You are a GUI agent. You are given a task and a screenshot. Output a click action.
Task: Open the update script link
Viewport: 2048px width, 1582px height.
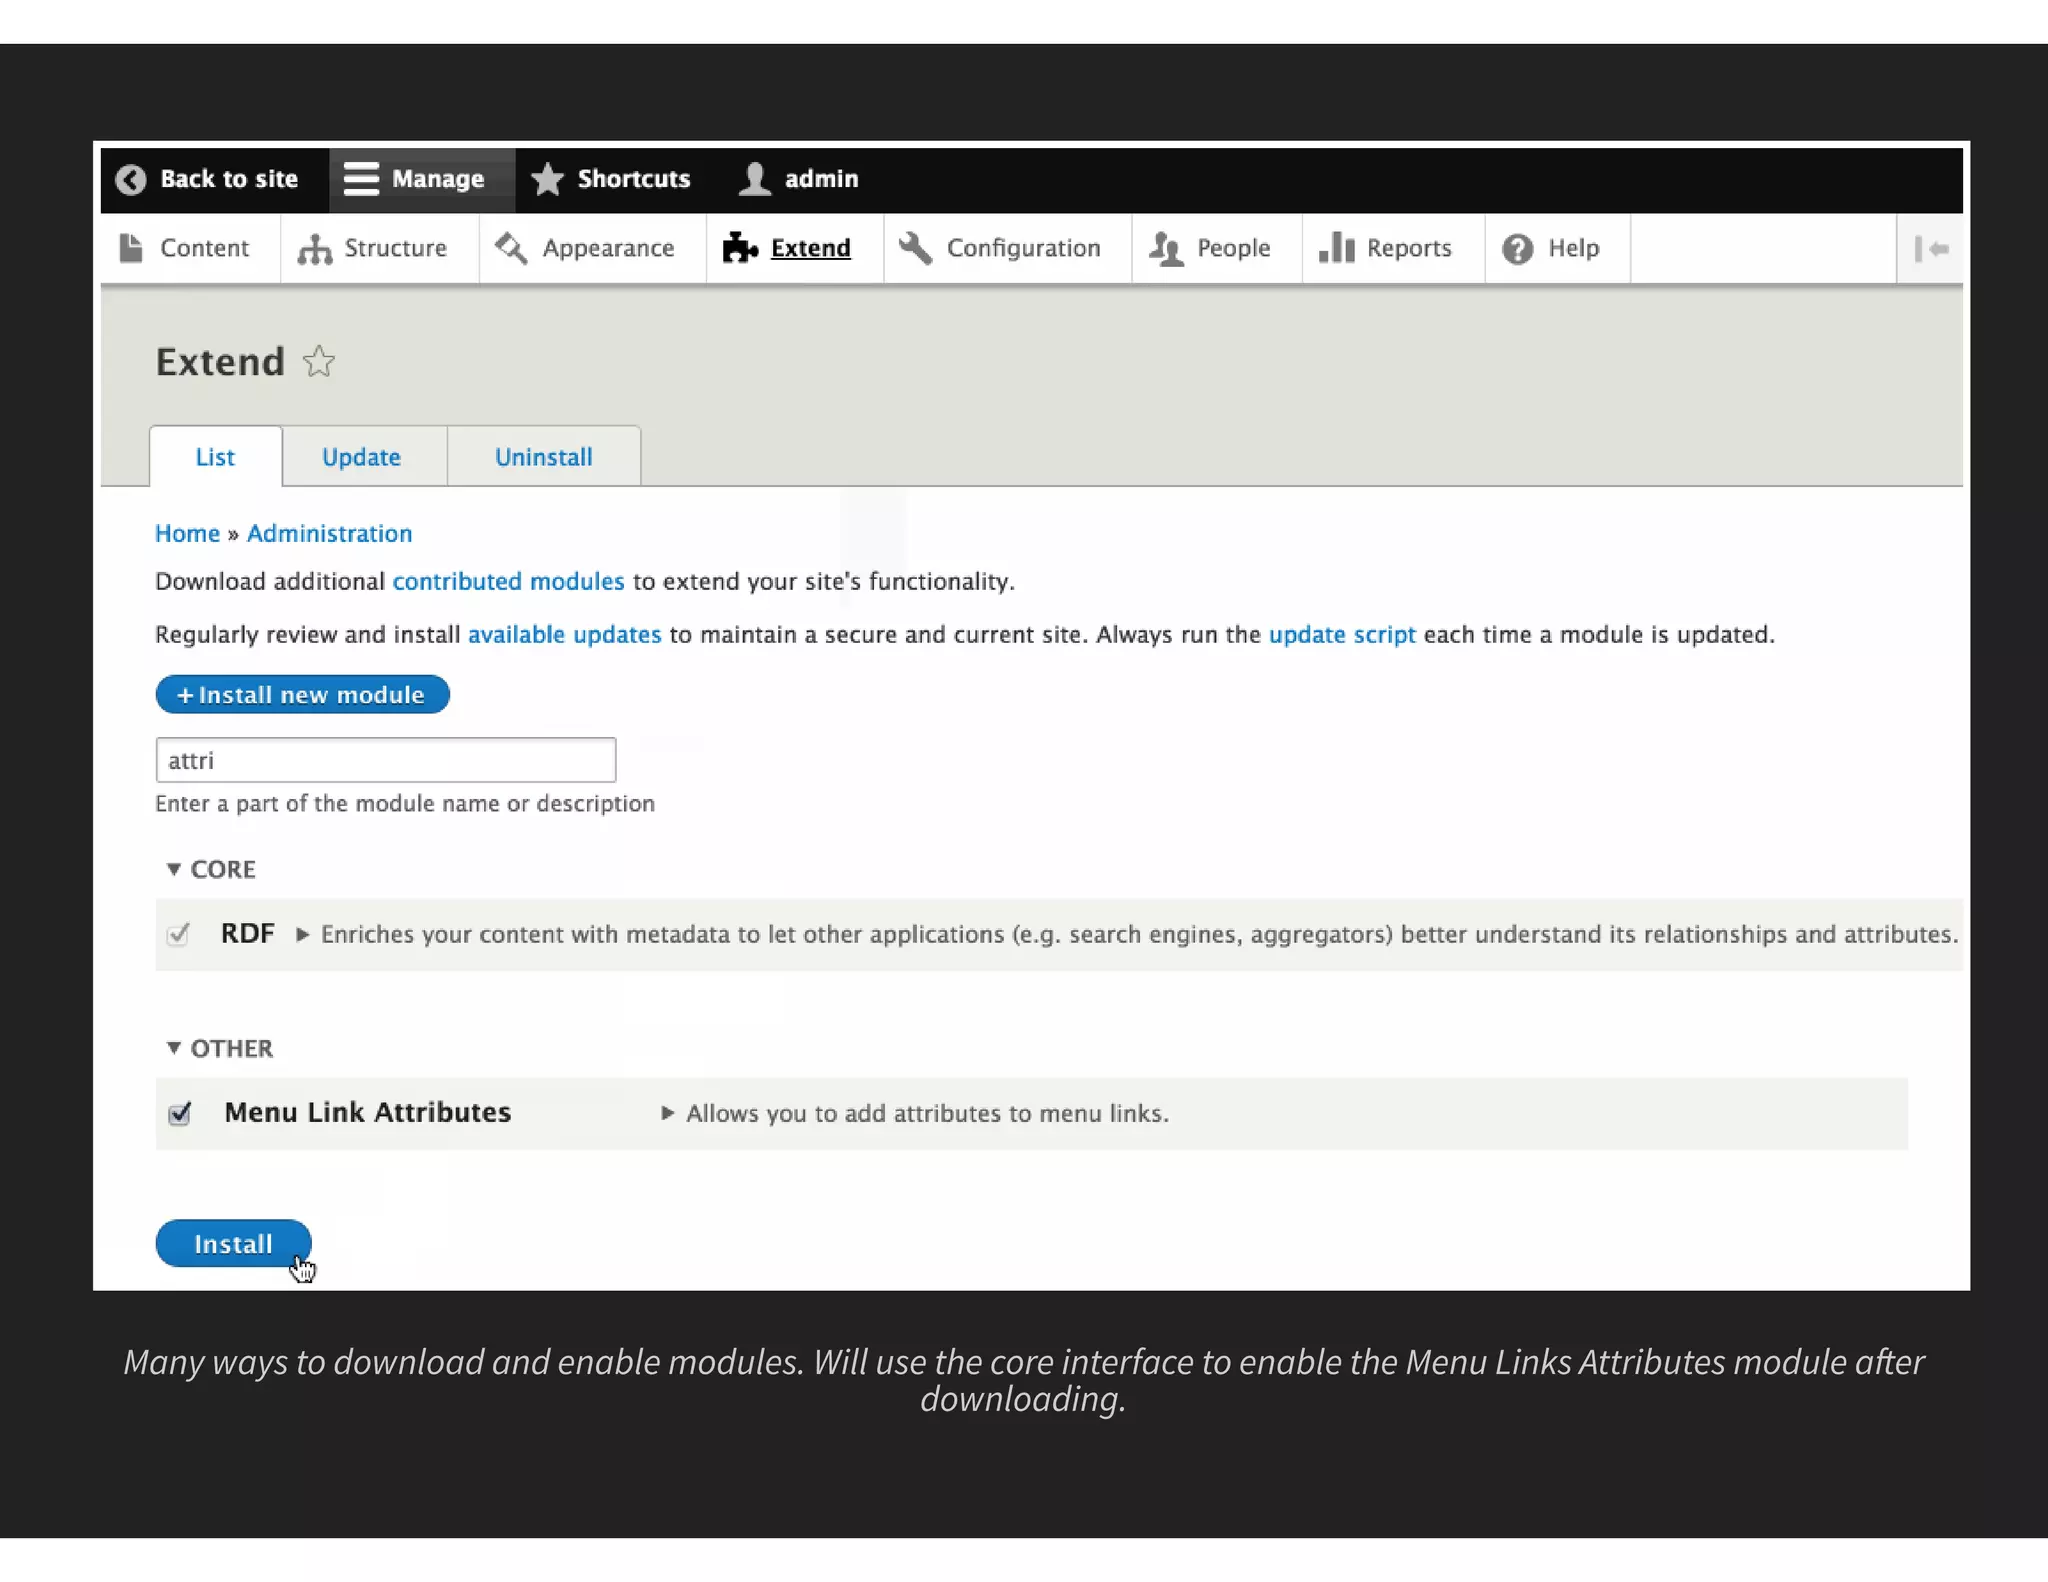point(1342,634)
